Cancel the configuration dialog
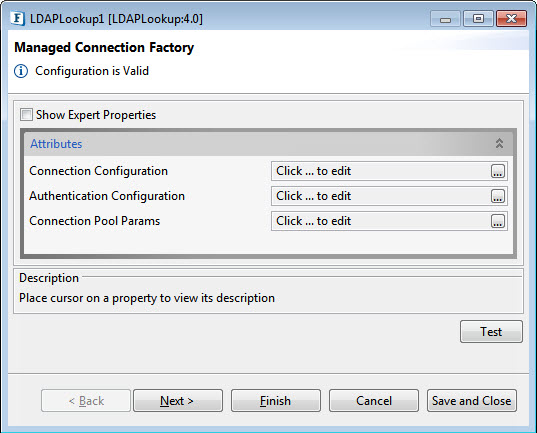 click(374, 400)
